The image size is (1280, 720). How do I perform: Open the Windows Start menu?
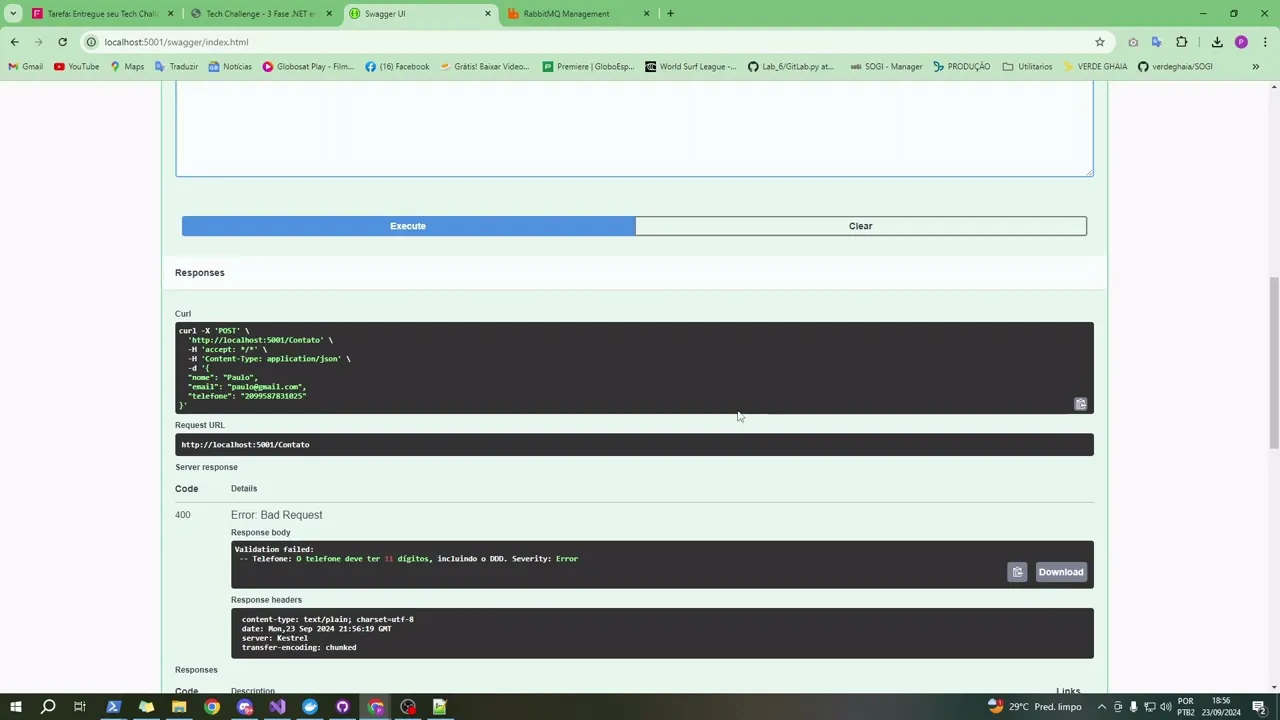pyautogui.click(x=16, y=707)
